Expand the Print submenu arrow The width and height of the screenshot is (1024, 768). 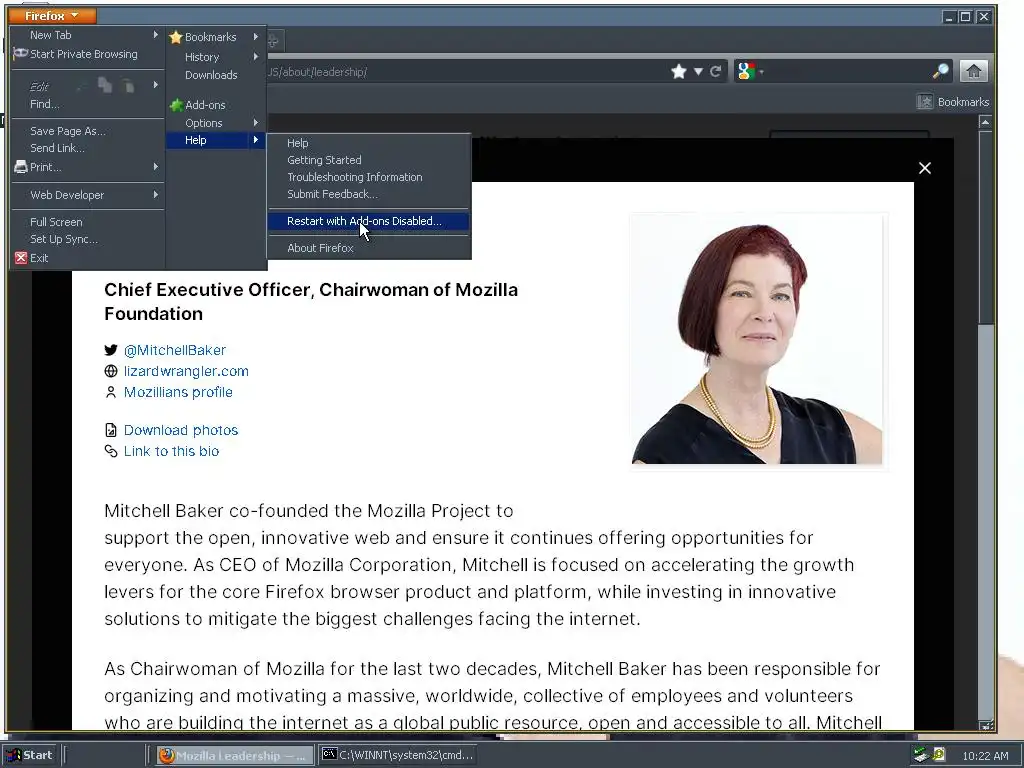click(155, 167)
